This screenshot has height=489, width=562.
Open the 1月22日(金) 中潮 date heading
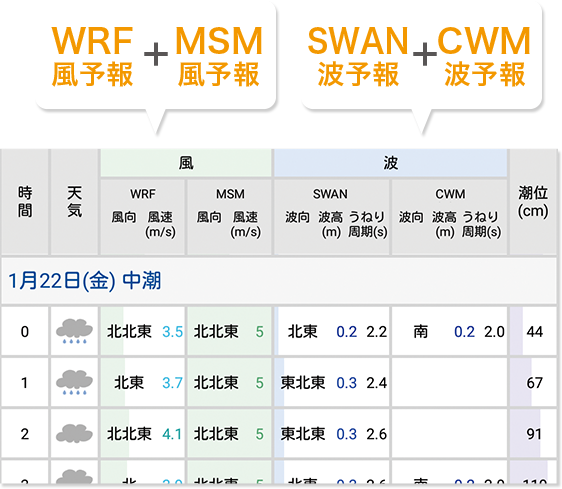coord(85,281)
